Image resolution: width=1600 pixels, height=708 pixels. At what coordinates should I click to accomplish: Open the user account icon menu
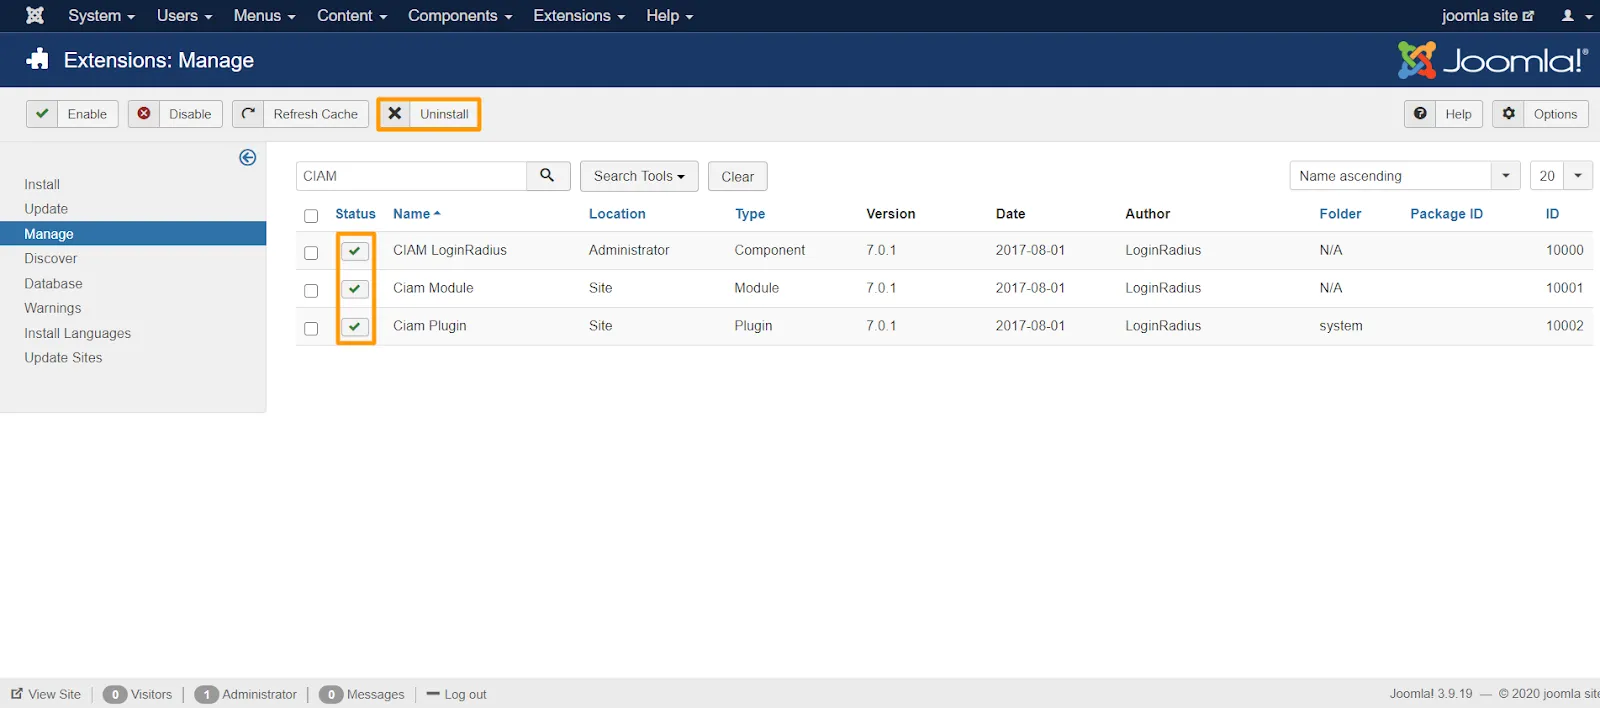point(1576,16)
